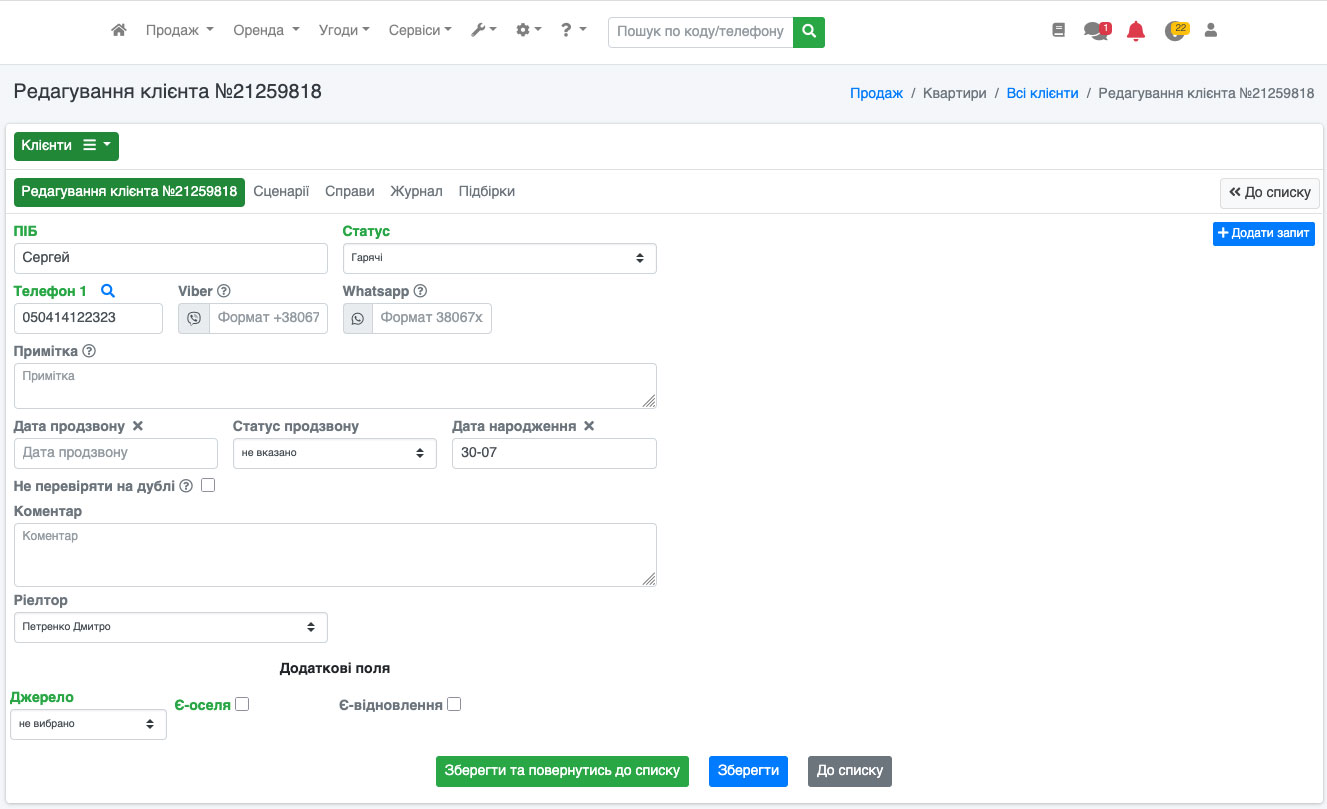Focus the Примітка text area
This screenshot has height=809, width=1327.
pyautogui.click(x=335, y=386)
